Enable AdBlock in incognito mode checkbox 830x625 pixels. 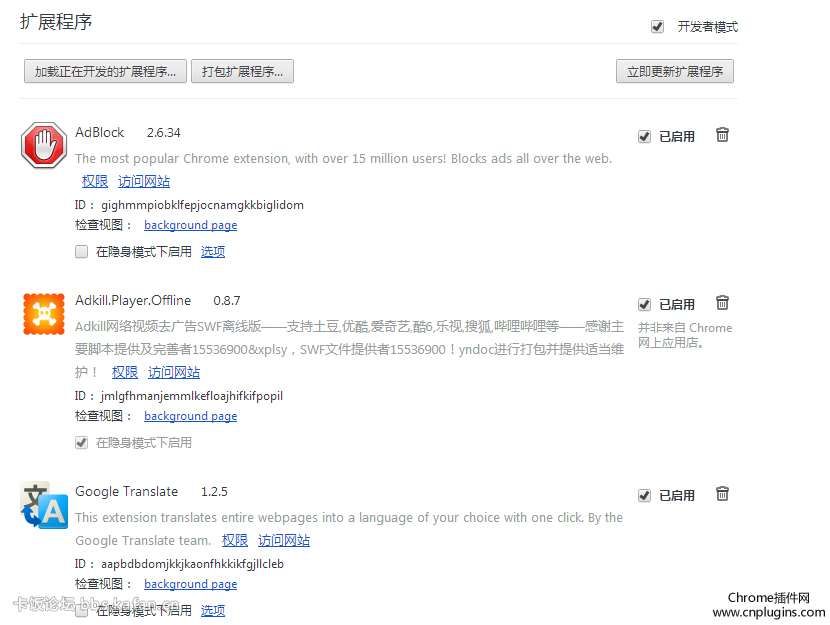pyautogui.click(x=82, y=252)
